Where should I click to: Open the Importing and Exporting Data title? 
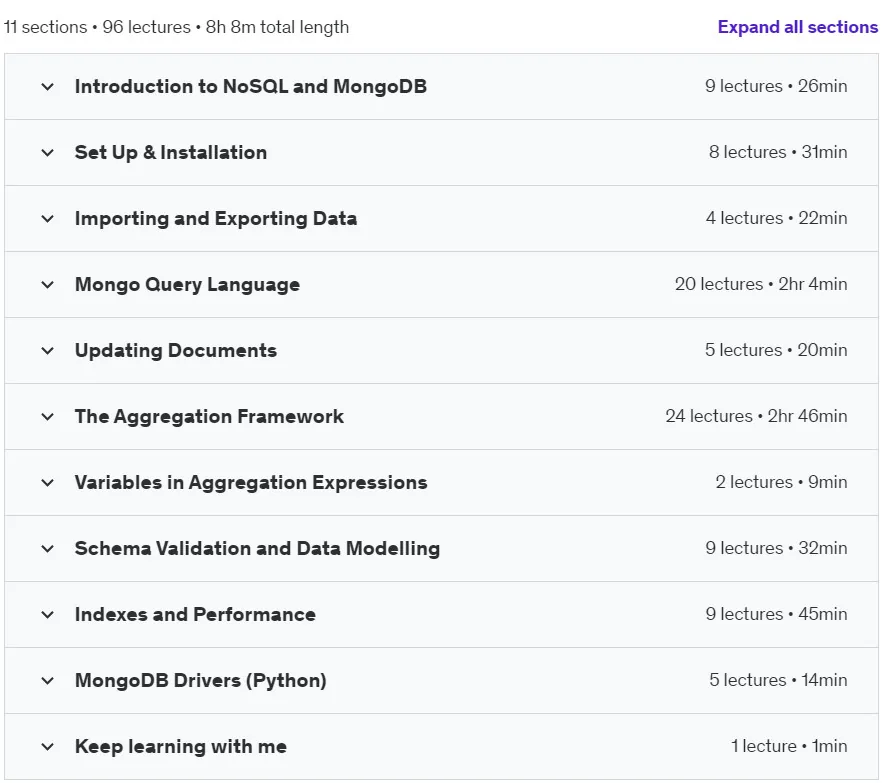(x=216, y=219)
